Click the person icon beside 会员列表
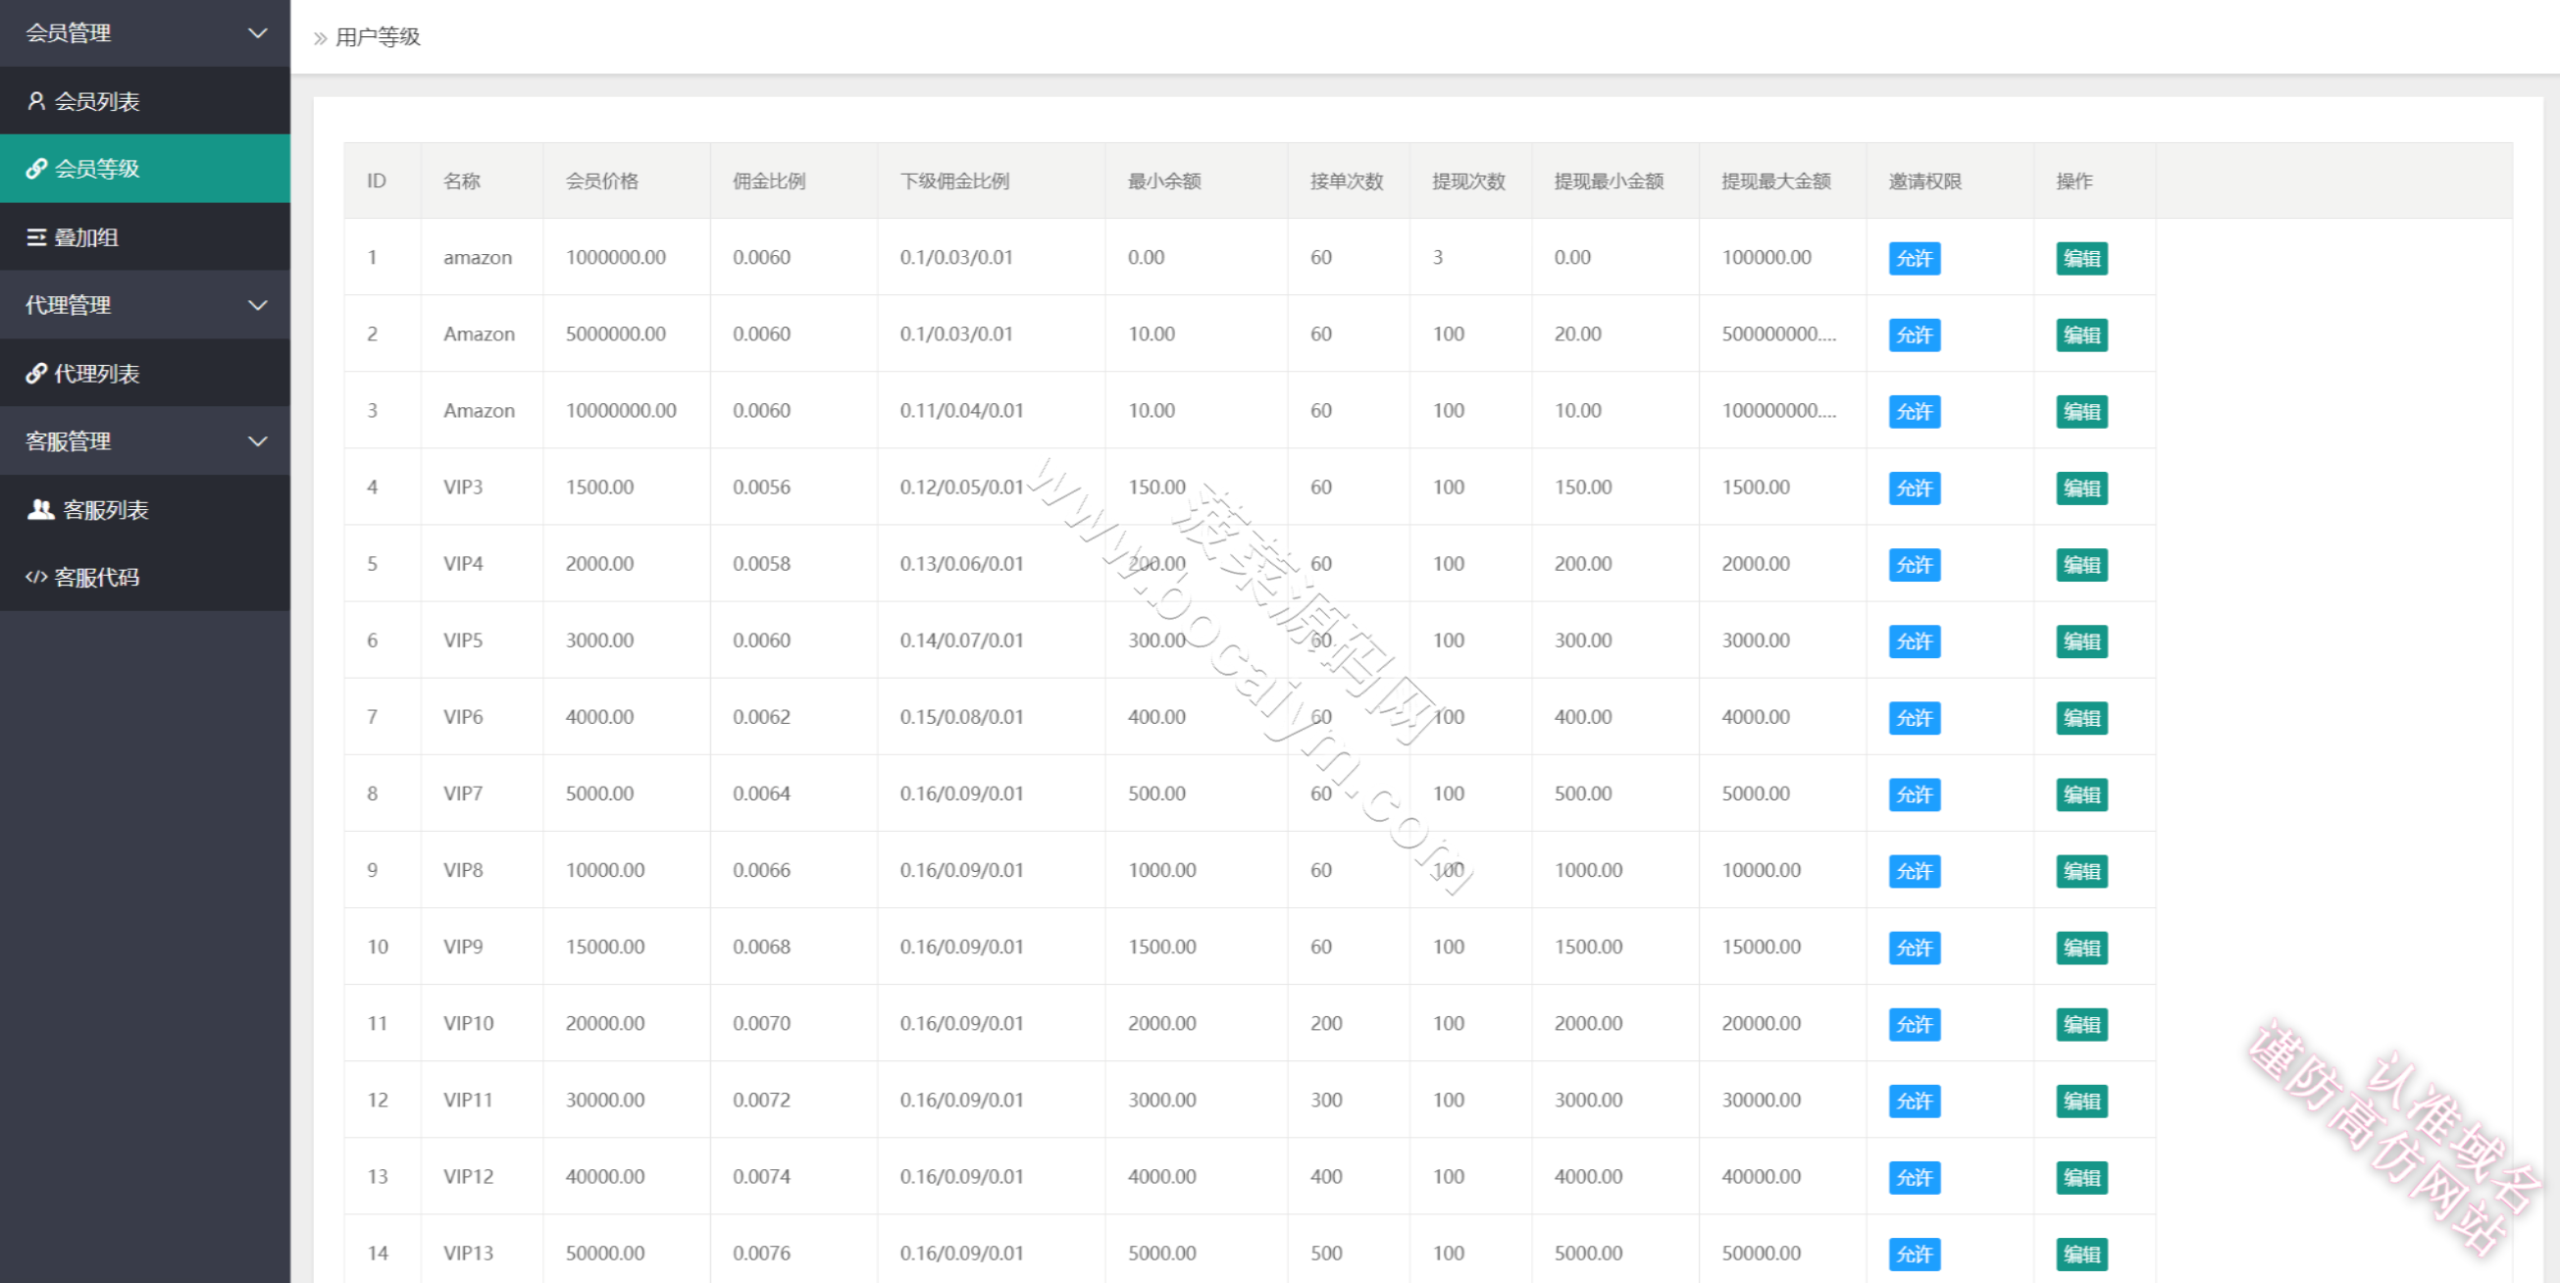This screenshot has height=1283, width=2560. pyautogui.click(x=36, y=101)
